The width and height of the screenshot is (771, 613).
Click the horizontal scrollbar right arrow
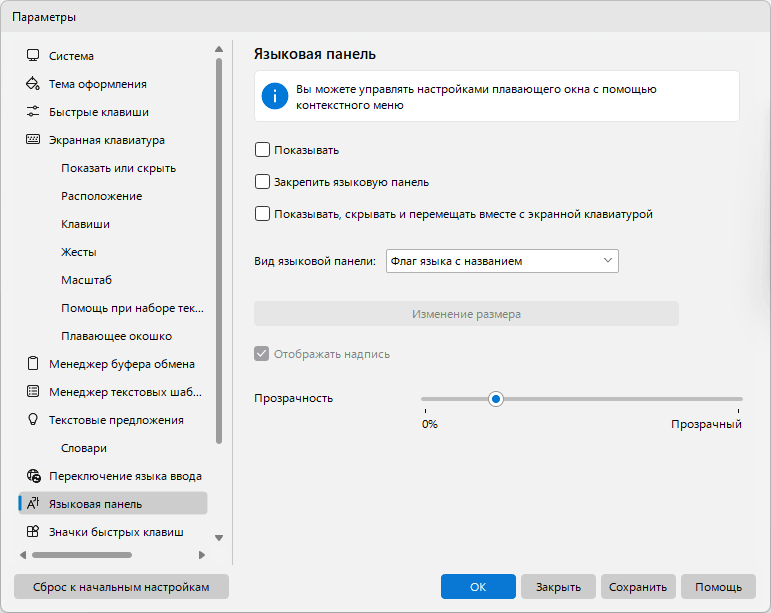[202, 555]
